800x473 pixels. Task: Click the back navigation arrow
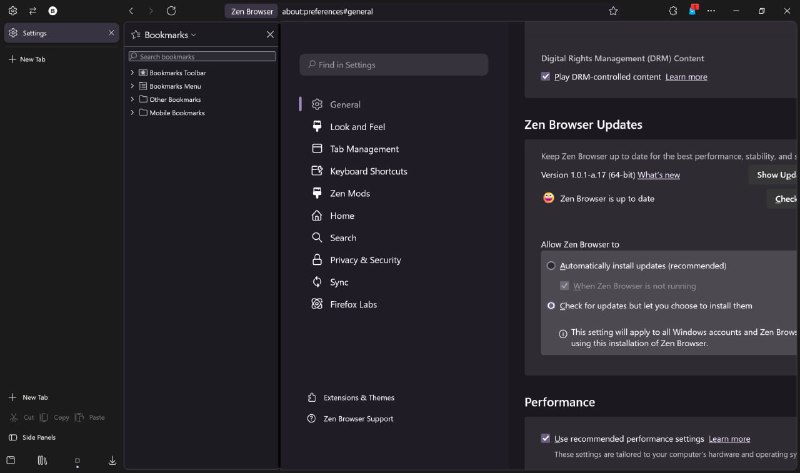[131, 10]
